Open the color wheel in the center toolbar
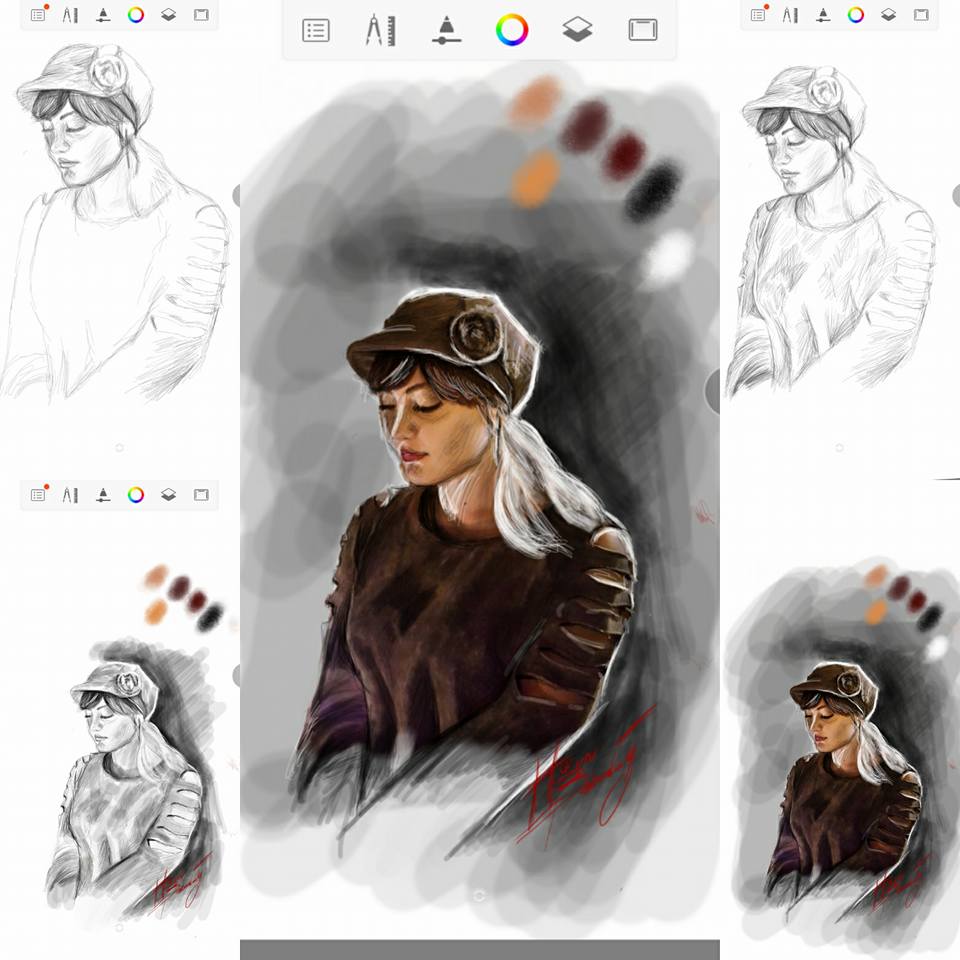Screen dimensions: 960x960 511,31
